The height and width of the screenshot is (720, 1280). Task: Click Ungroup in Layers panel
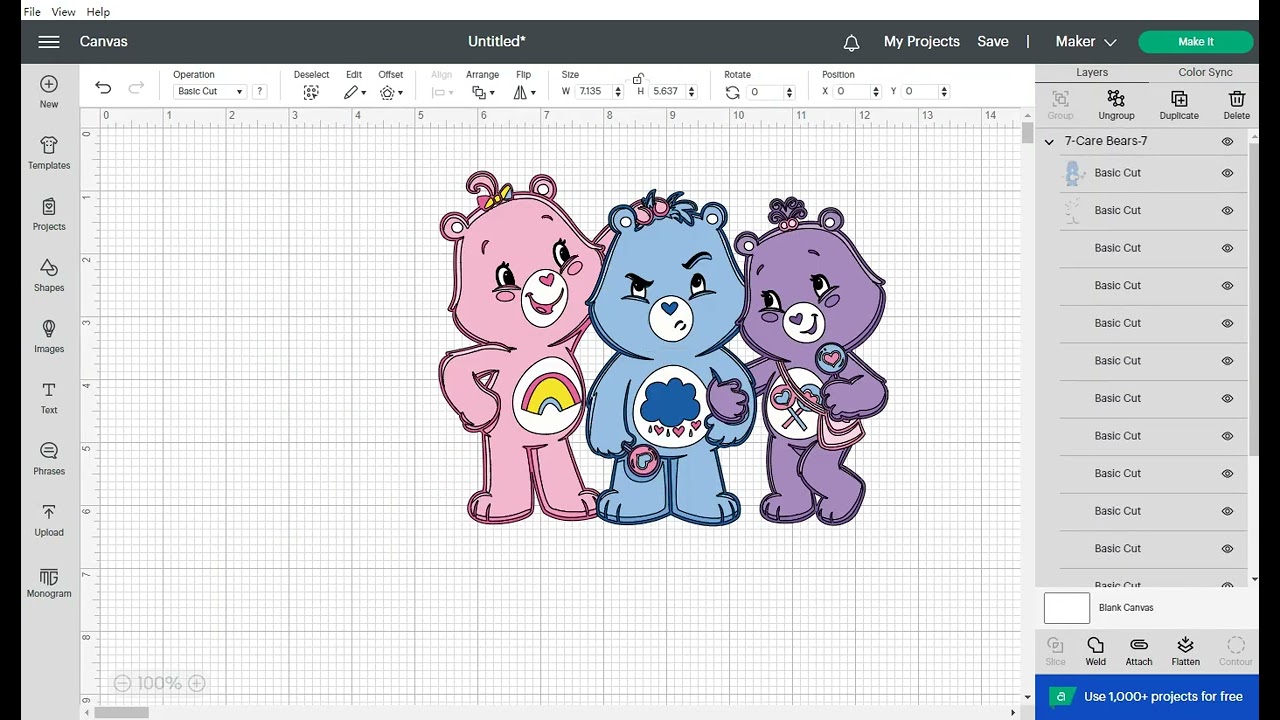pos(1116,105)
